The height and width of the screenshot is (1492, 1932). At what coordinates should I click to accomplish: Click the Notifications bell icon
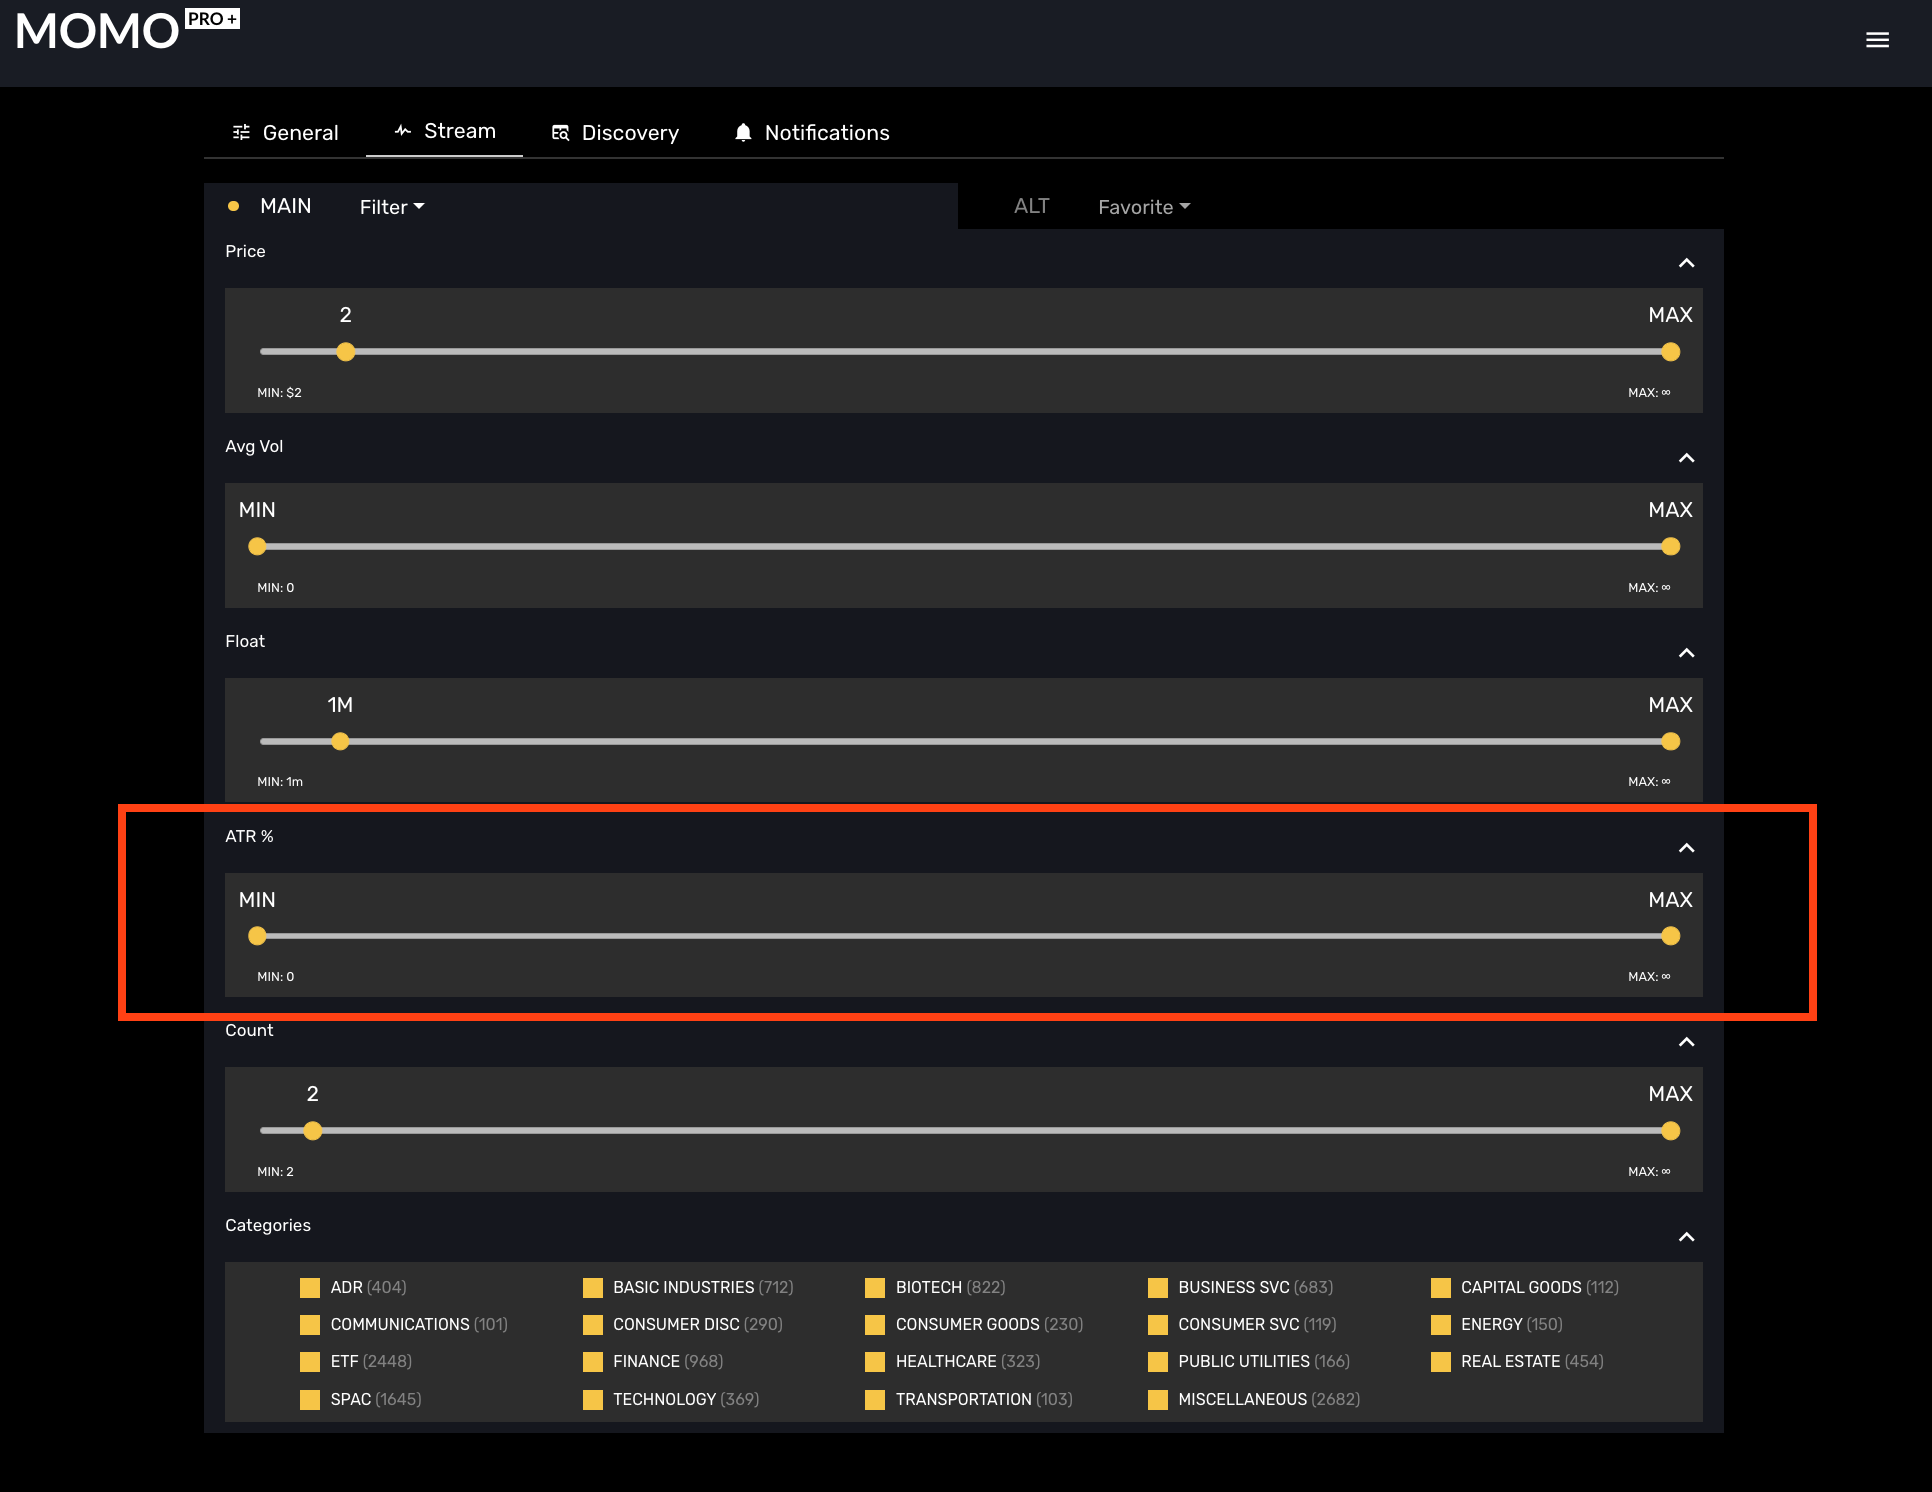click(x=743, y=133)
